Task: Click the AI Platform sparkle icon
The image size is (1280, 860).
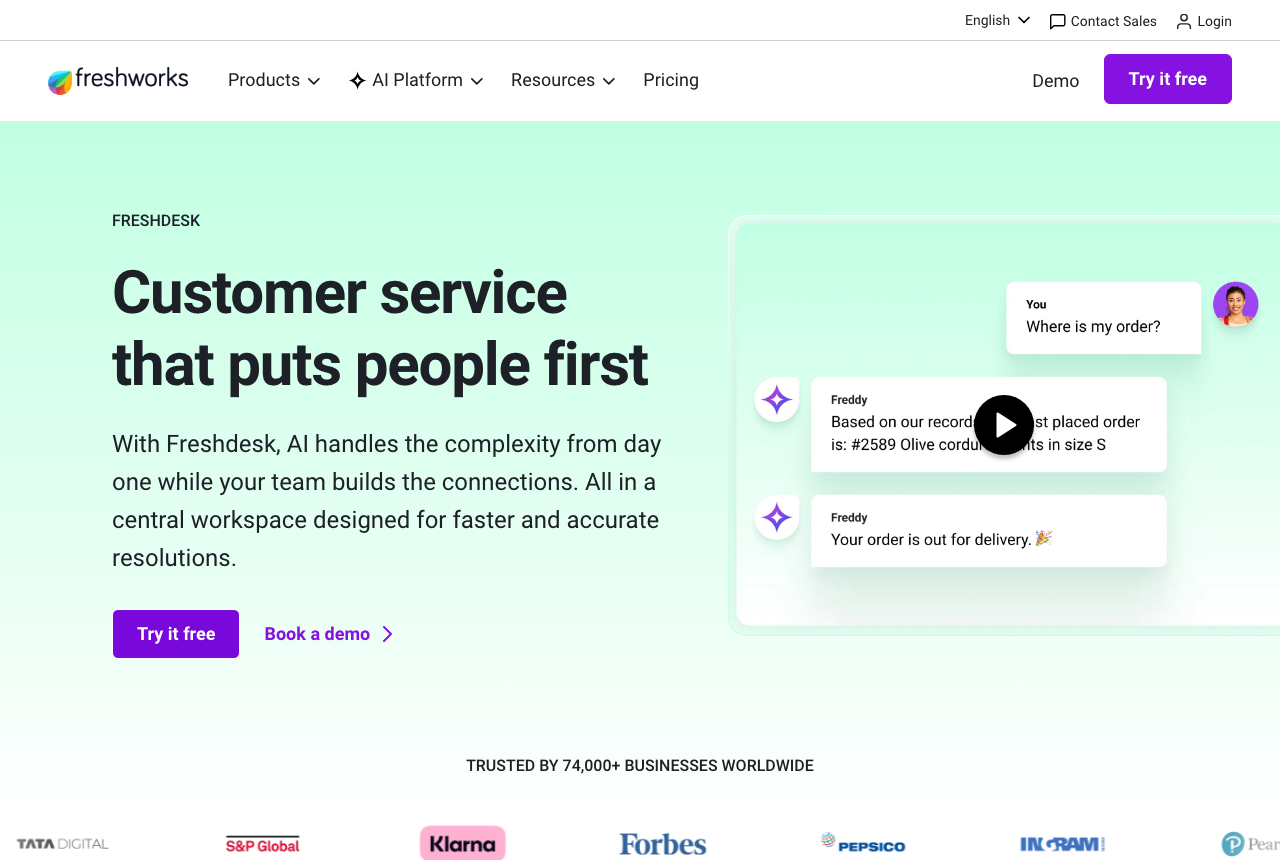Action: click(357, 80)
